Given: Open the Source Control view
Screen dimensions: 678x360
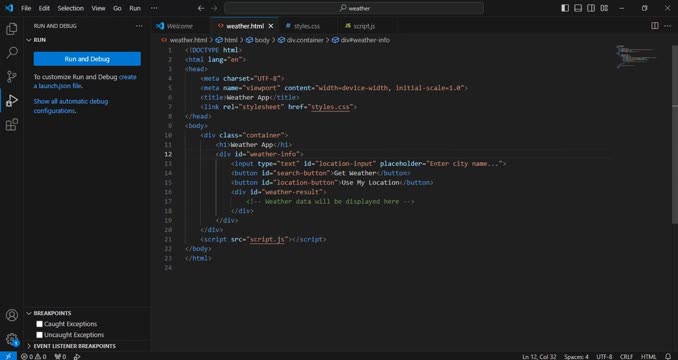Looking at the screenshot, I should [12, 77].
